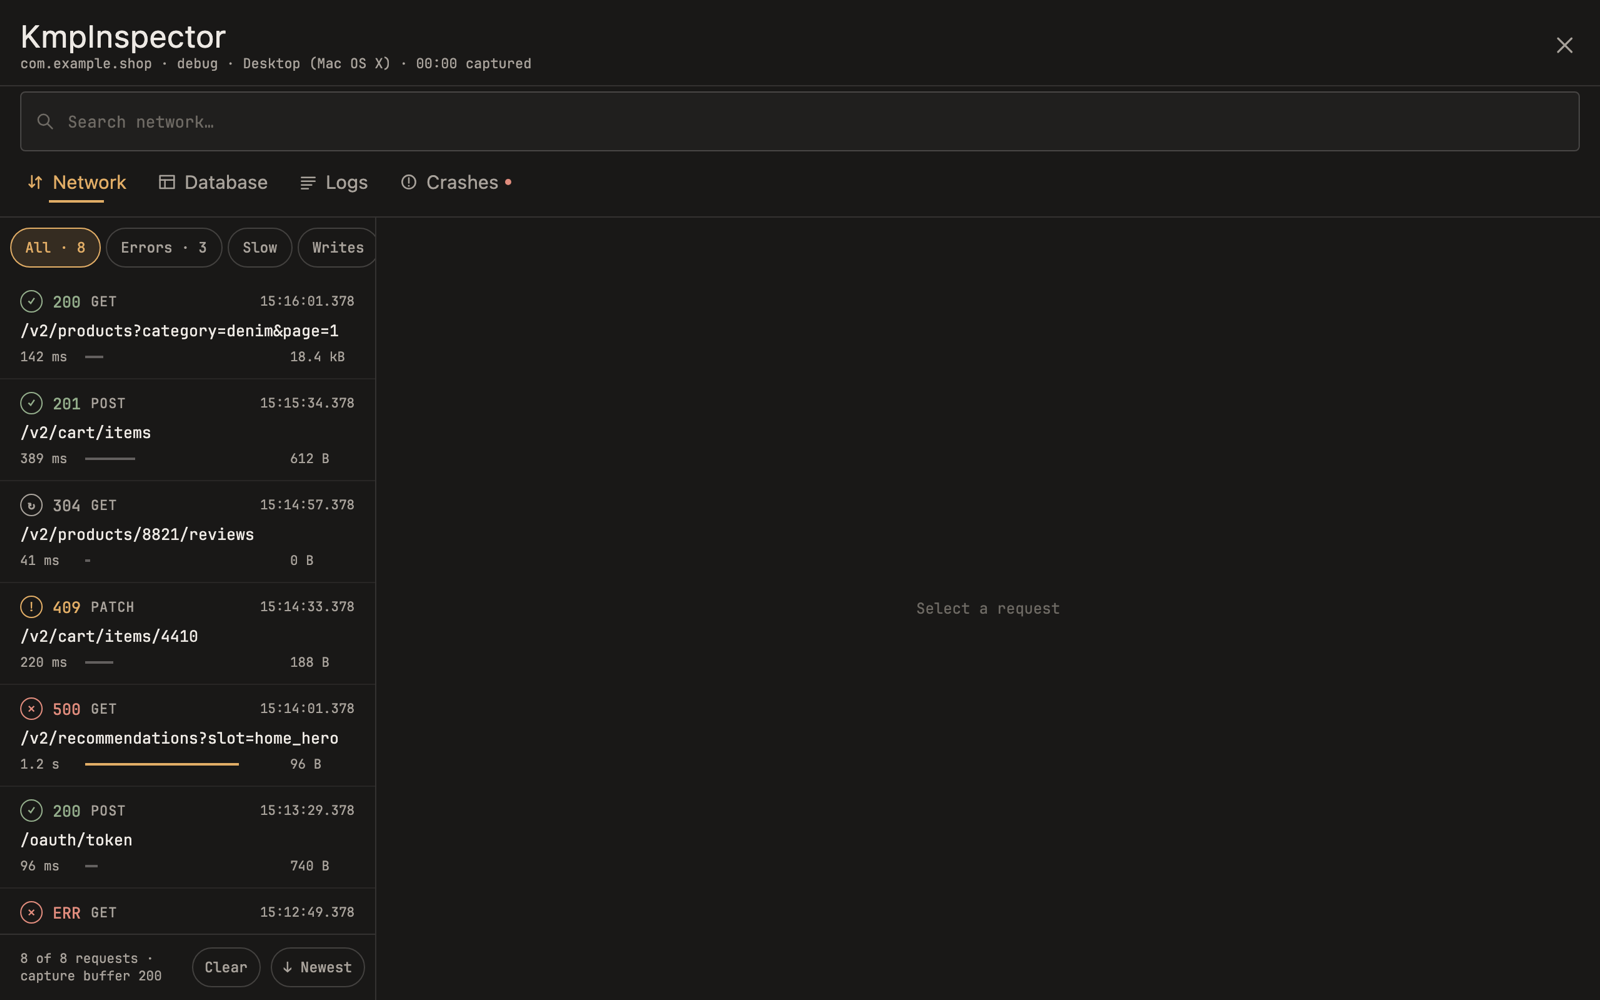1600x1000 pixels.
Task: Click the Database table icon
Action: [167, 182]
